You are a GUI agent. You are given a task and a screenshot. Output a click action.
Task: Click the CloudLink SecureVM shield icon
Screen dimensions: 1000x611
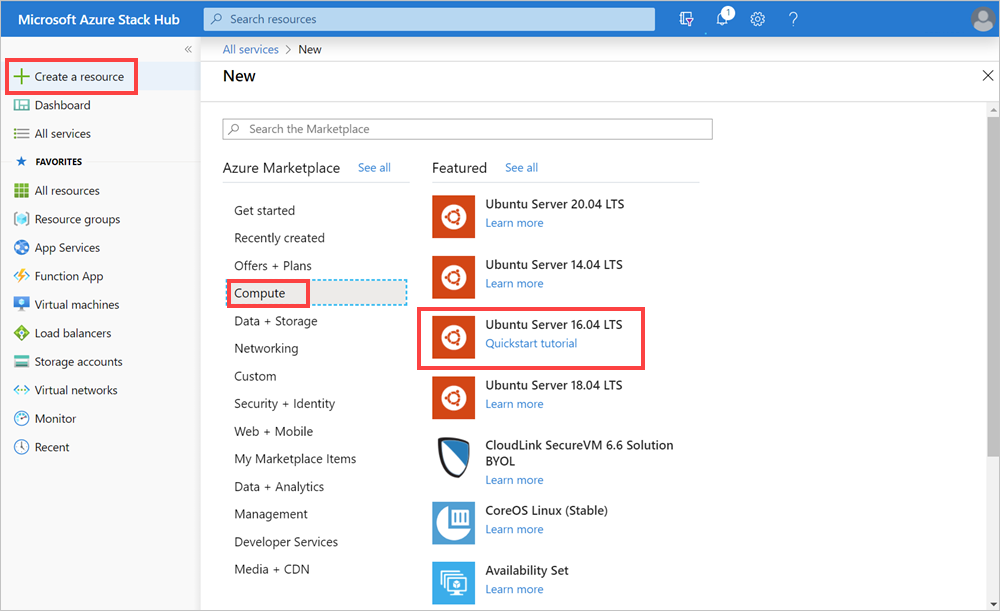tap(453, 459)
